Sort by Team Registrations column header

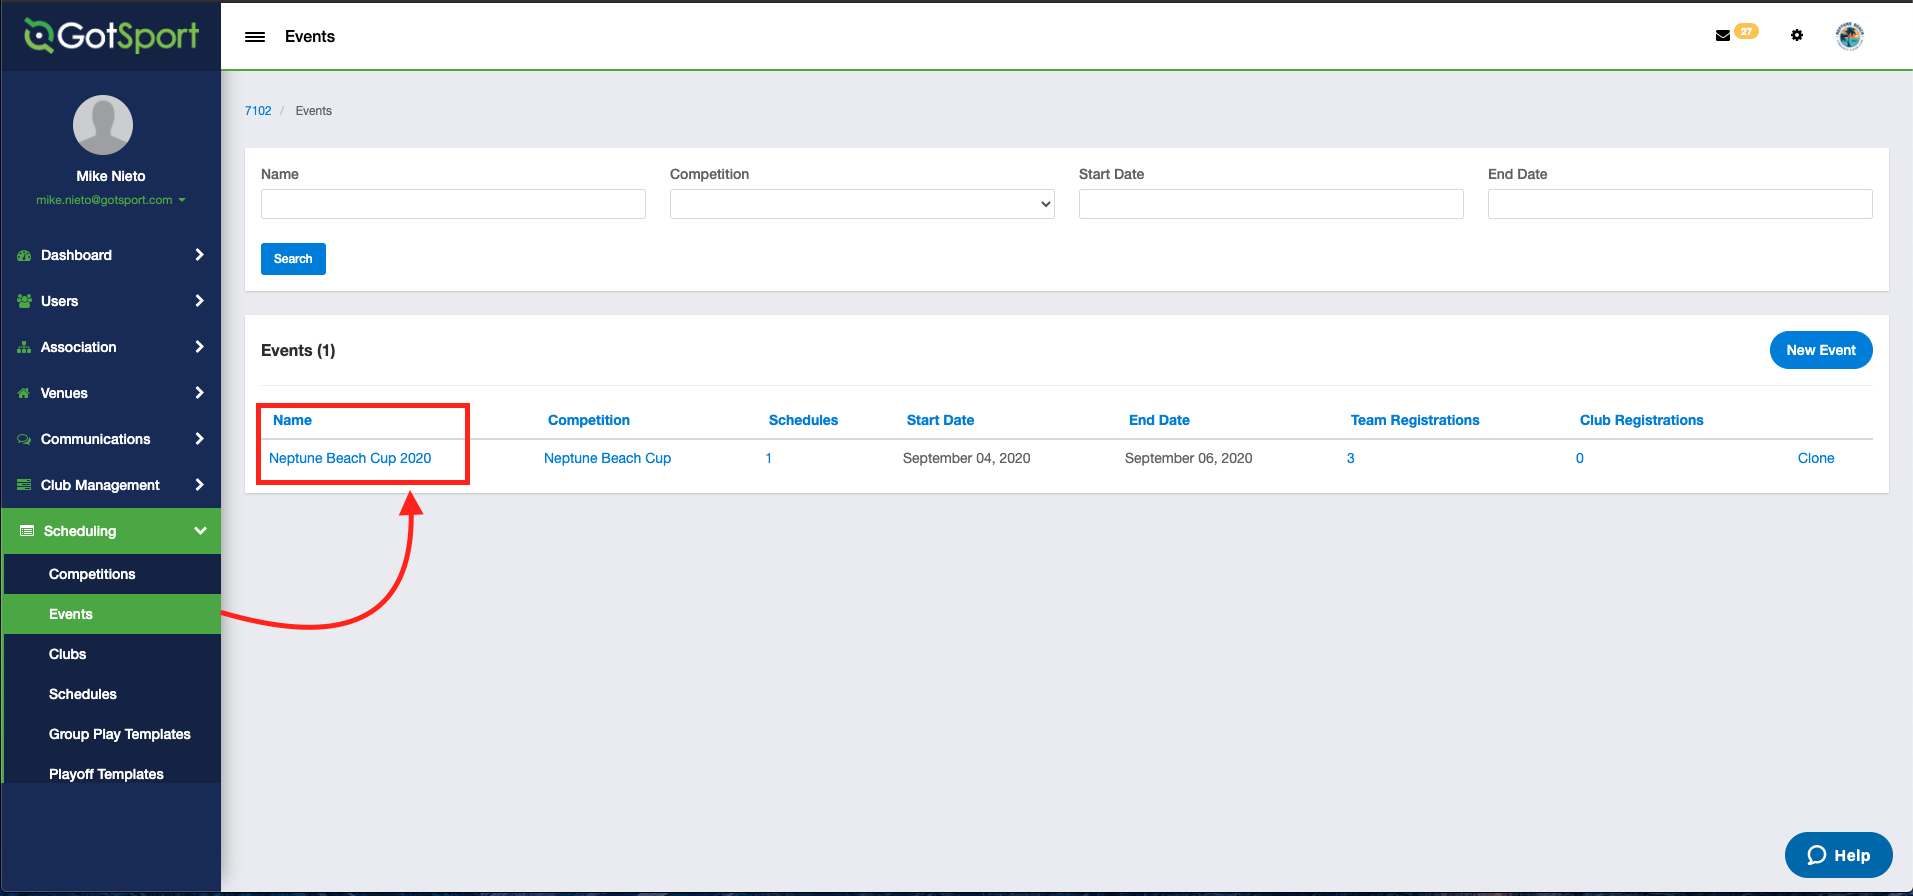click(x=1415, y=420)
